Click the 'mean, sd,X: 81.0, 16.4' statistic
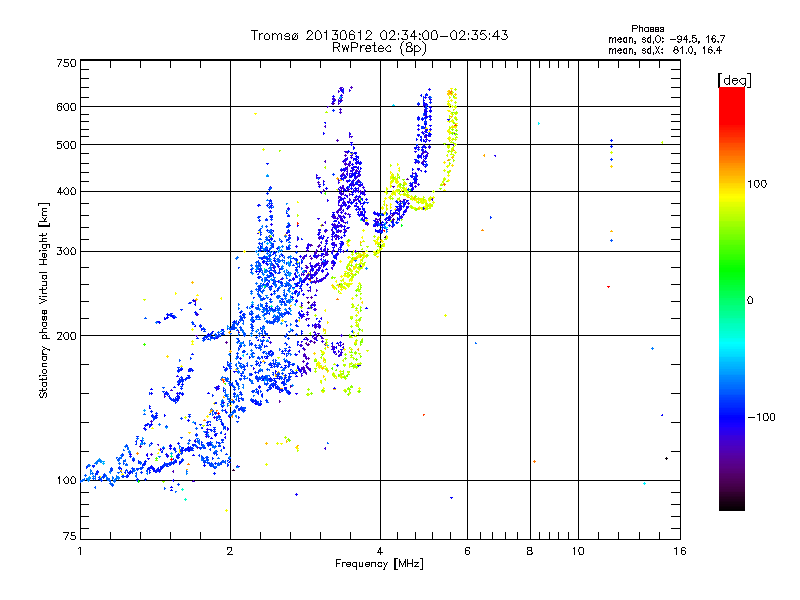This screenshot has height=600, width=800. coord(665,51)
